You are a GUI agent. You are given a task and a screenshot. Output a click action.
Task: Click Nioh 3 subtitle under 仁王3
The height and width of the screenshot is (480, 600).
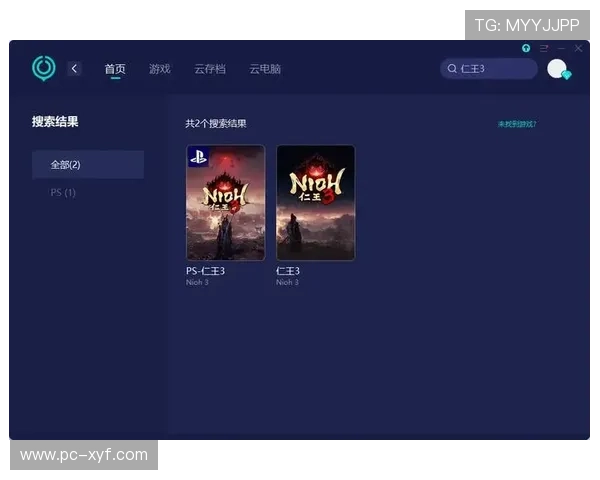[x=287, y=282]
